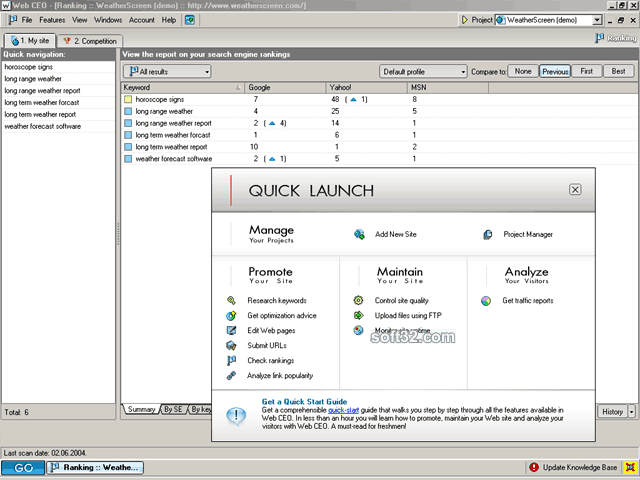Set comparison to None
640x480 pixels.
click(x=522, y=71)
